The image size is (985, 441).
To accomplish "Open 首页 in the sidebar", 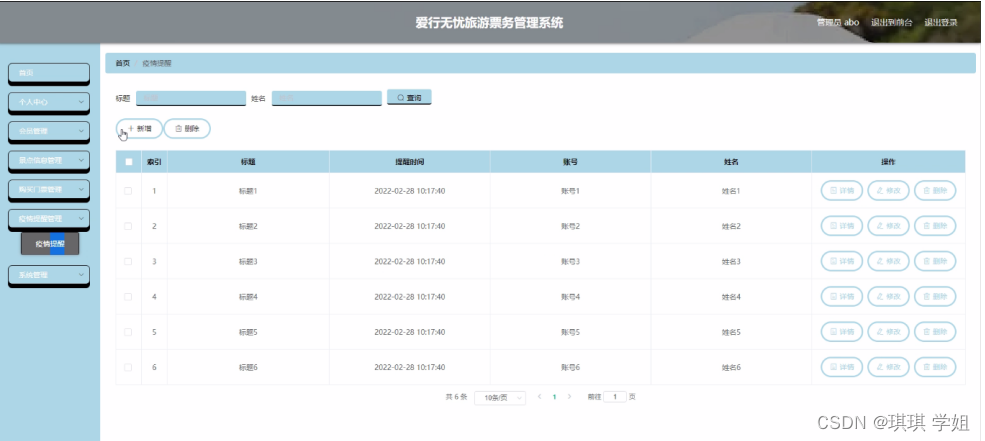I will coord(49,73).
